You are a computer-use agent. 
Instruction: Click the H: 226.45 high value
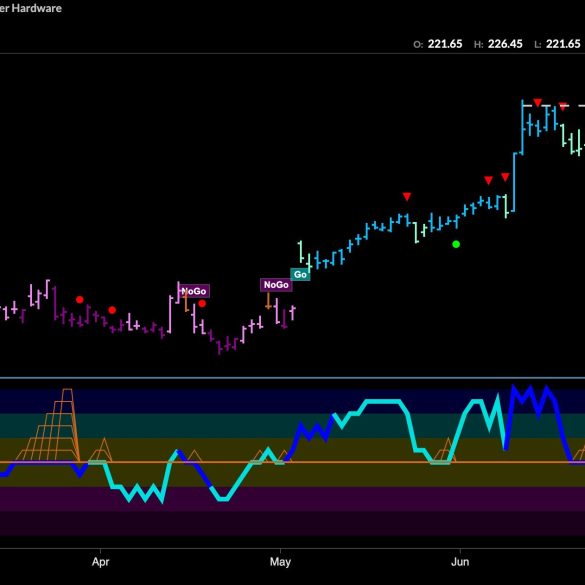tap(498, 44)
